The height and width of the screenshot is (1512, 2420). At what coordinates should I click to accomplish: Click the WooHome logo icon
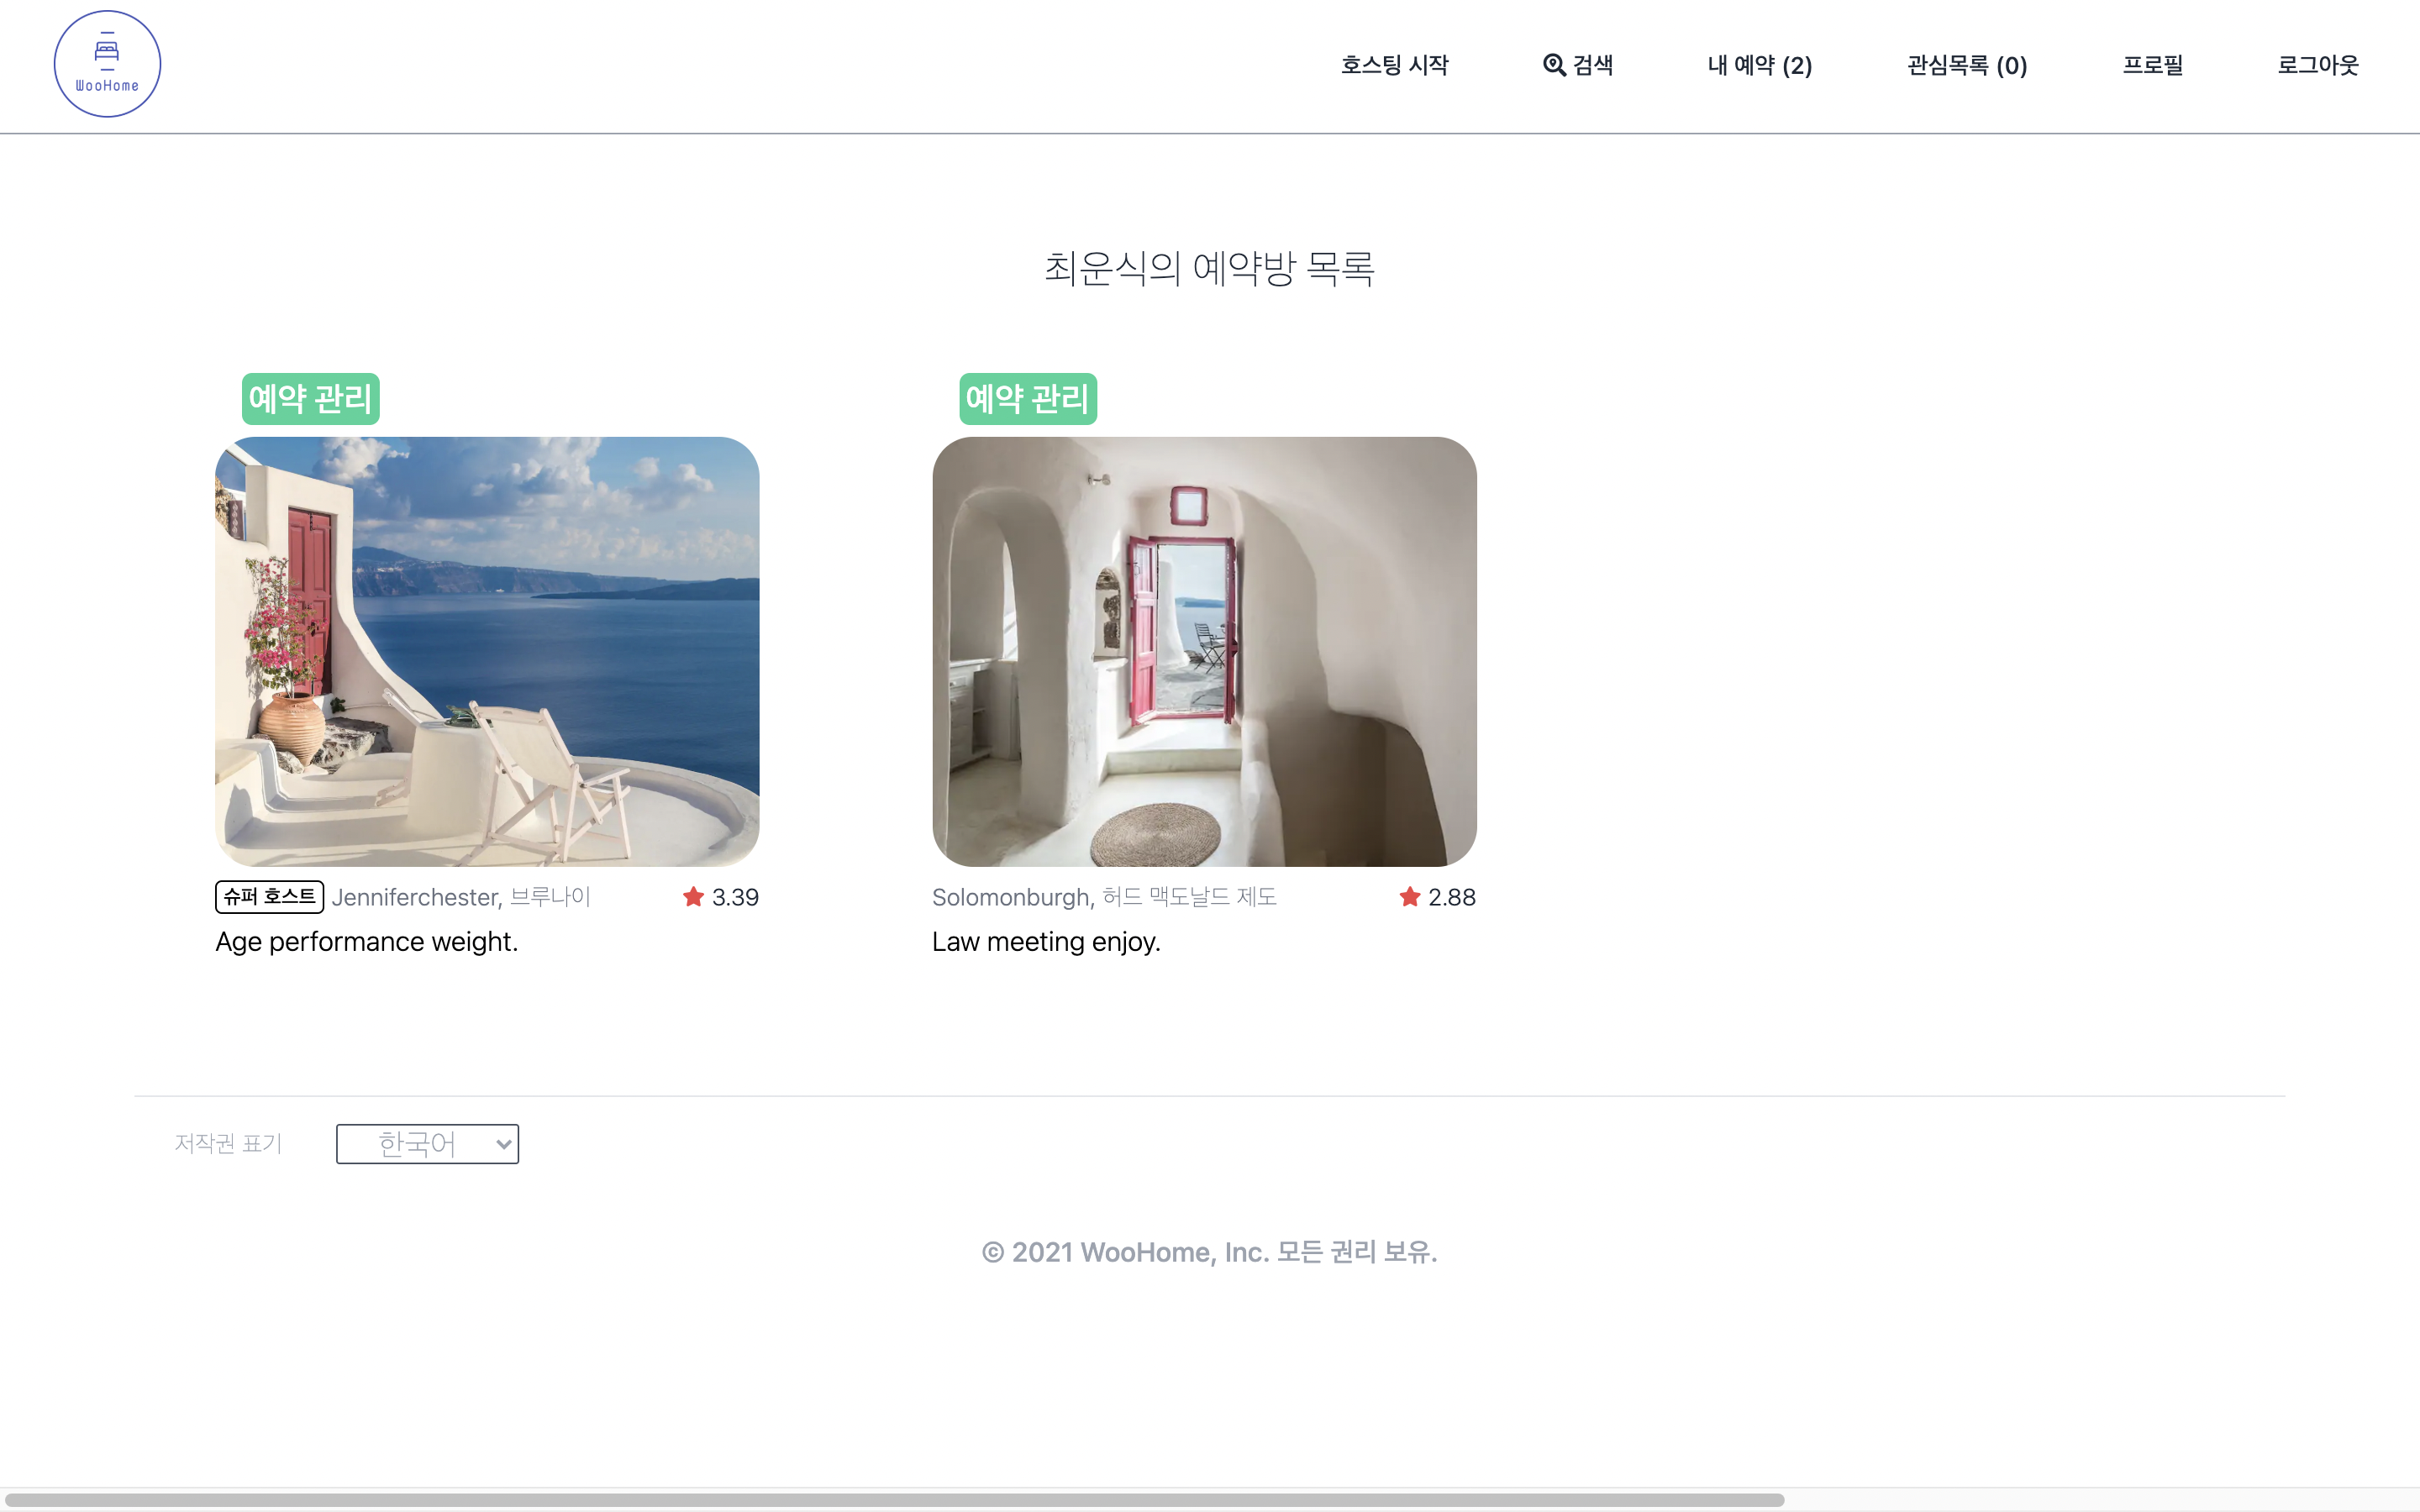point(107,64)
